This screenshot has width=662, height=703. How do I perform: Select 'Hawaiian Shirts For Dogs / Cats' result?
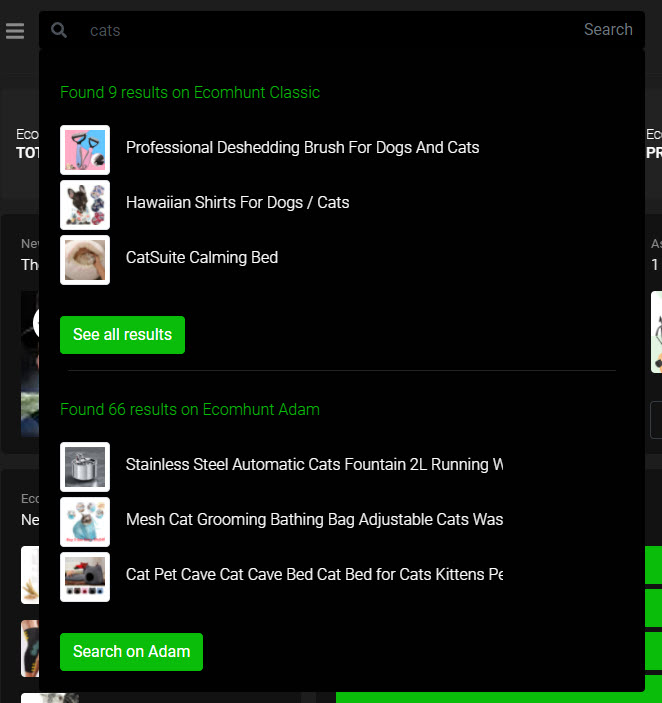[238, 203]
